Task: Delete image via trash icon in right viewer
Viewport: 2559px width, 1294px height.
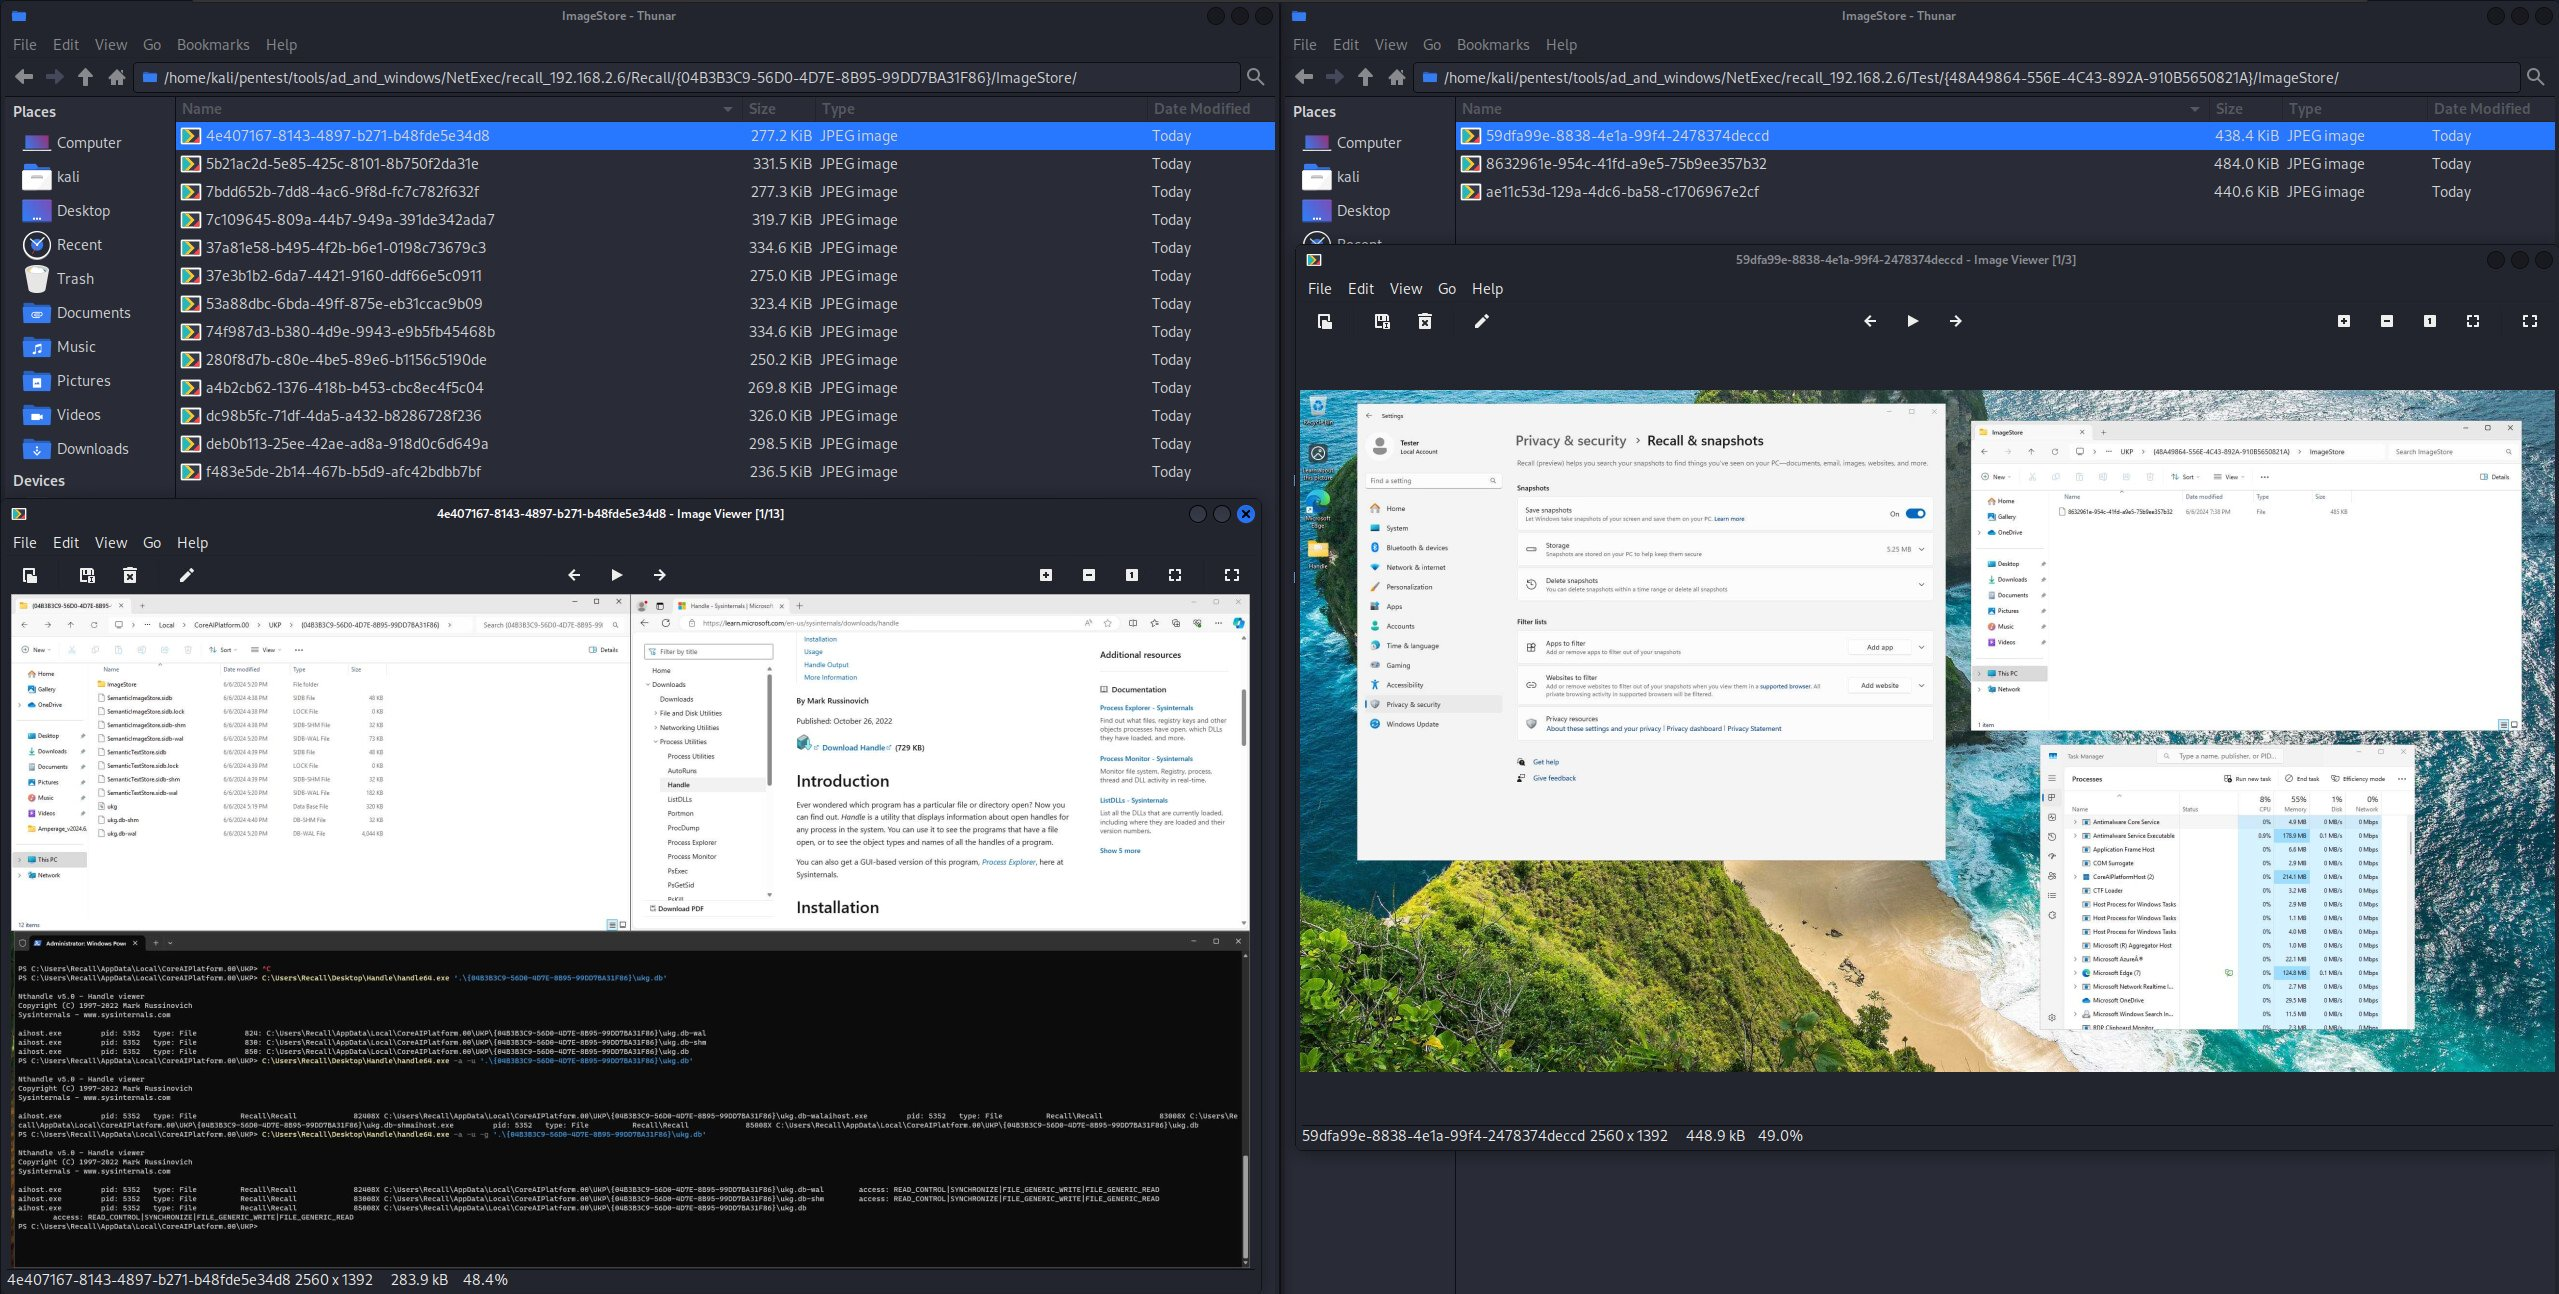Action: click(1424, 321)
